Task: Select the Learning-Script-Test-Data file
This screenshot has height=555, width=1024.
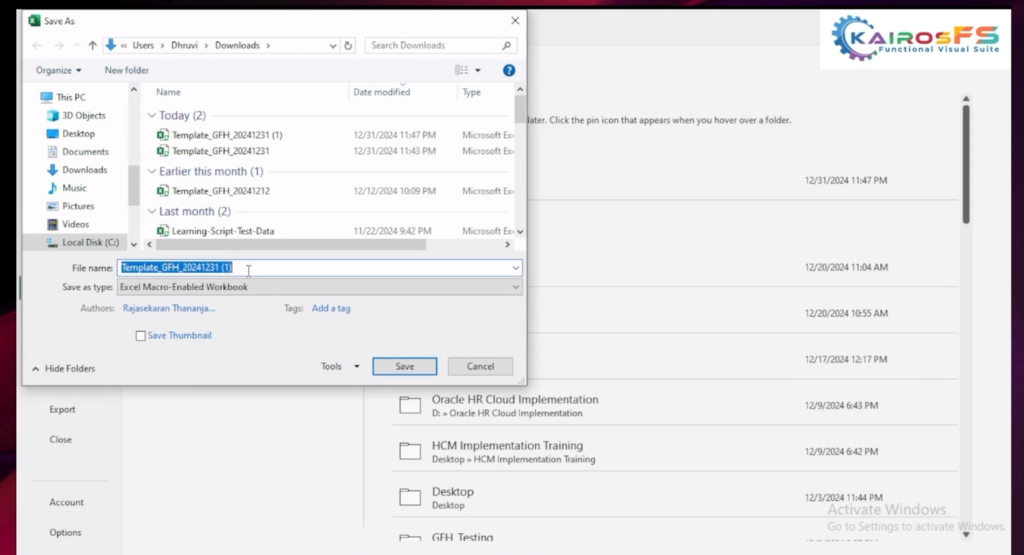Action: click(222, 231)
